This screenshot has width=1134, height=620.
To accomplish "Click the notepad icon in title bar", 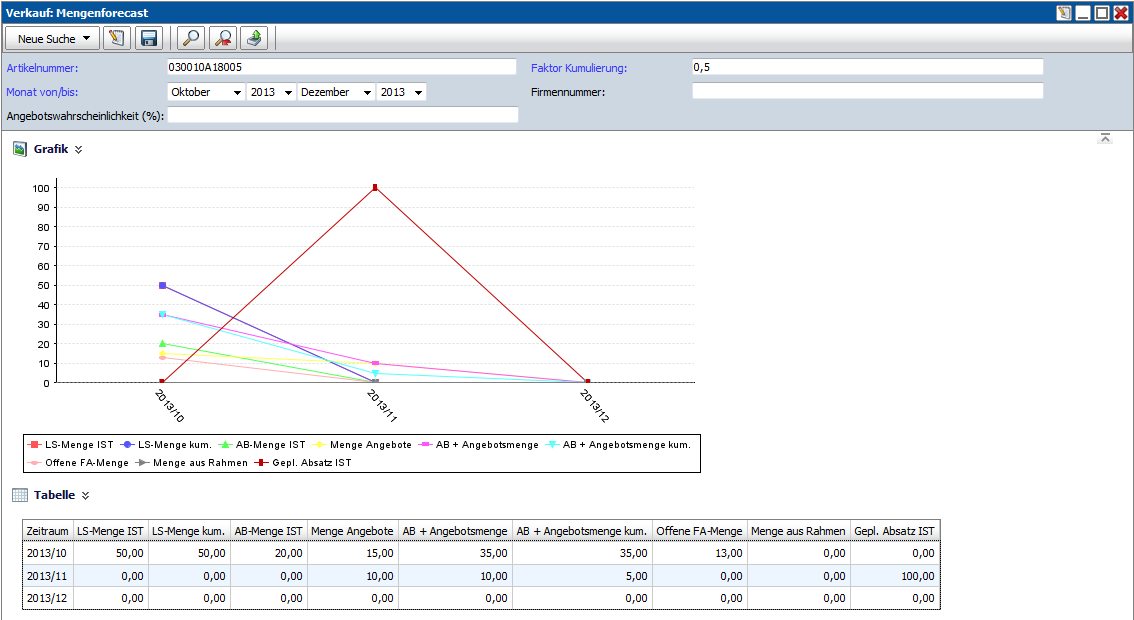I will pos(1063,13).
